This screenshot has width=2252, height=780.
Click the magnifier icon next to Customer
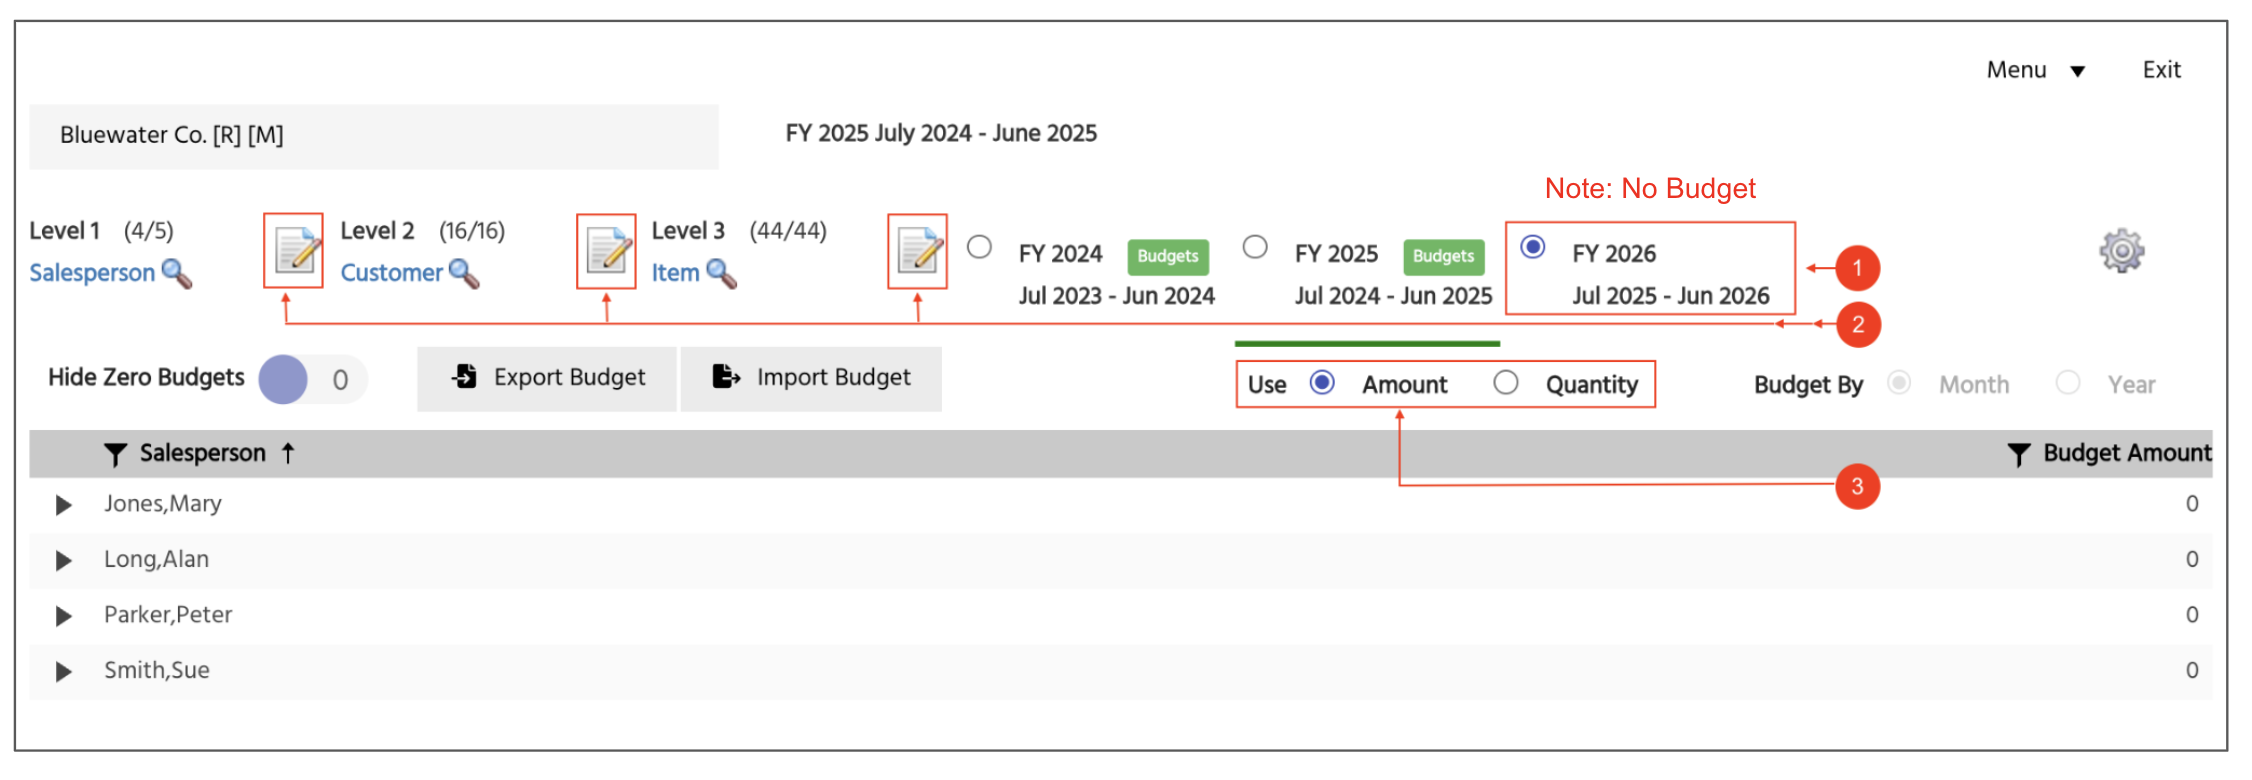point(464,273)
